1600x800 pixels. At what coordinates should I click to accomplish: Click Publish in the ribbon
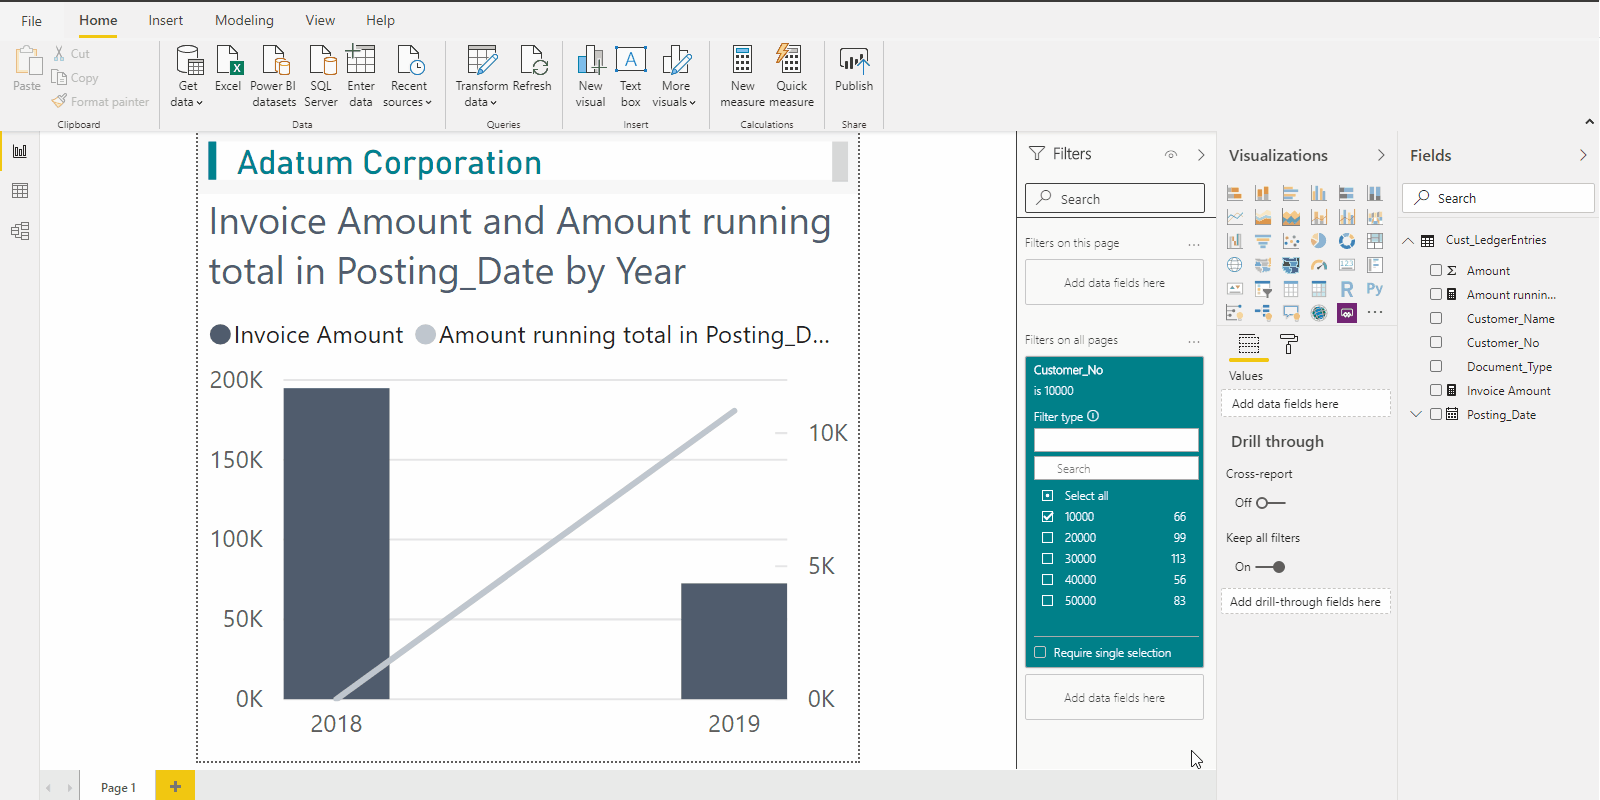pos(854,70)
